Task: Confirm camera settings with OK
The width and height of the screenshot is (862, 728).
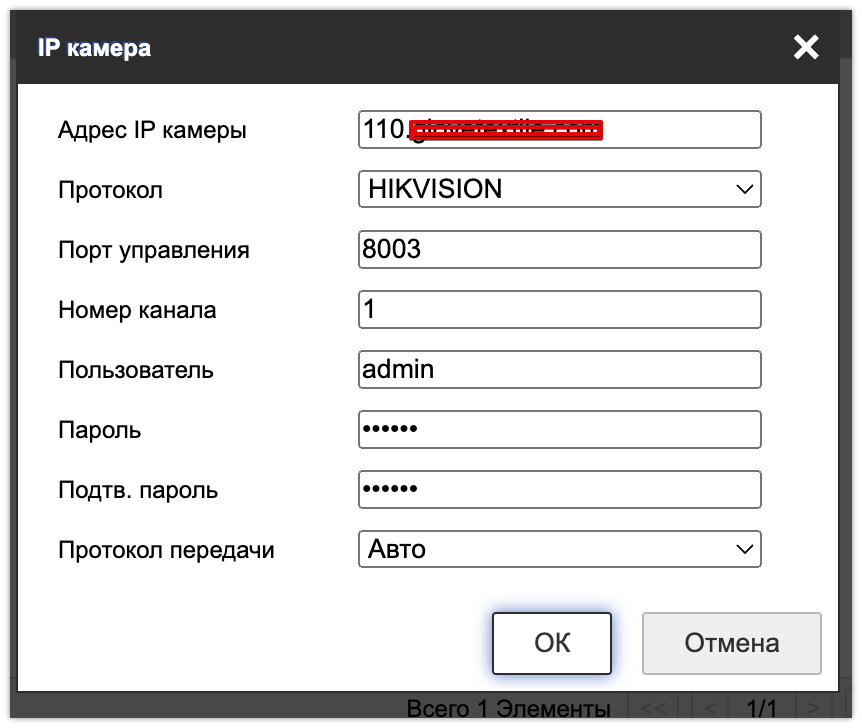Action: click(551, 643)
